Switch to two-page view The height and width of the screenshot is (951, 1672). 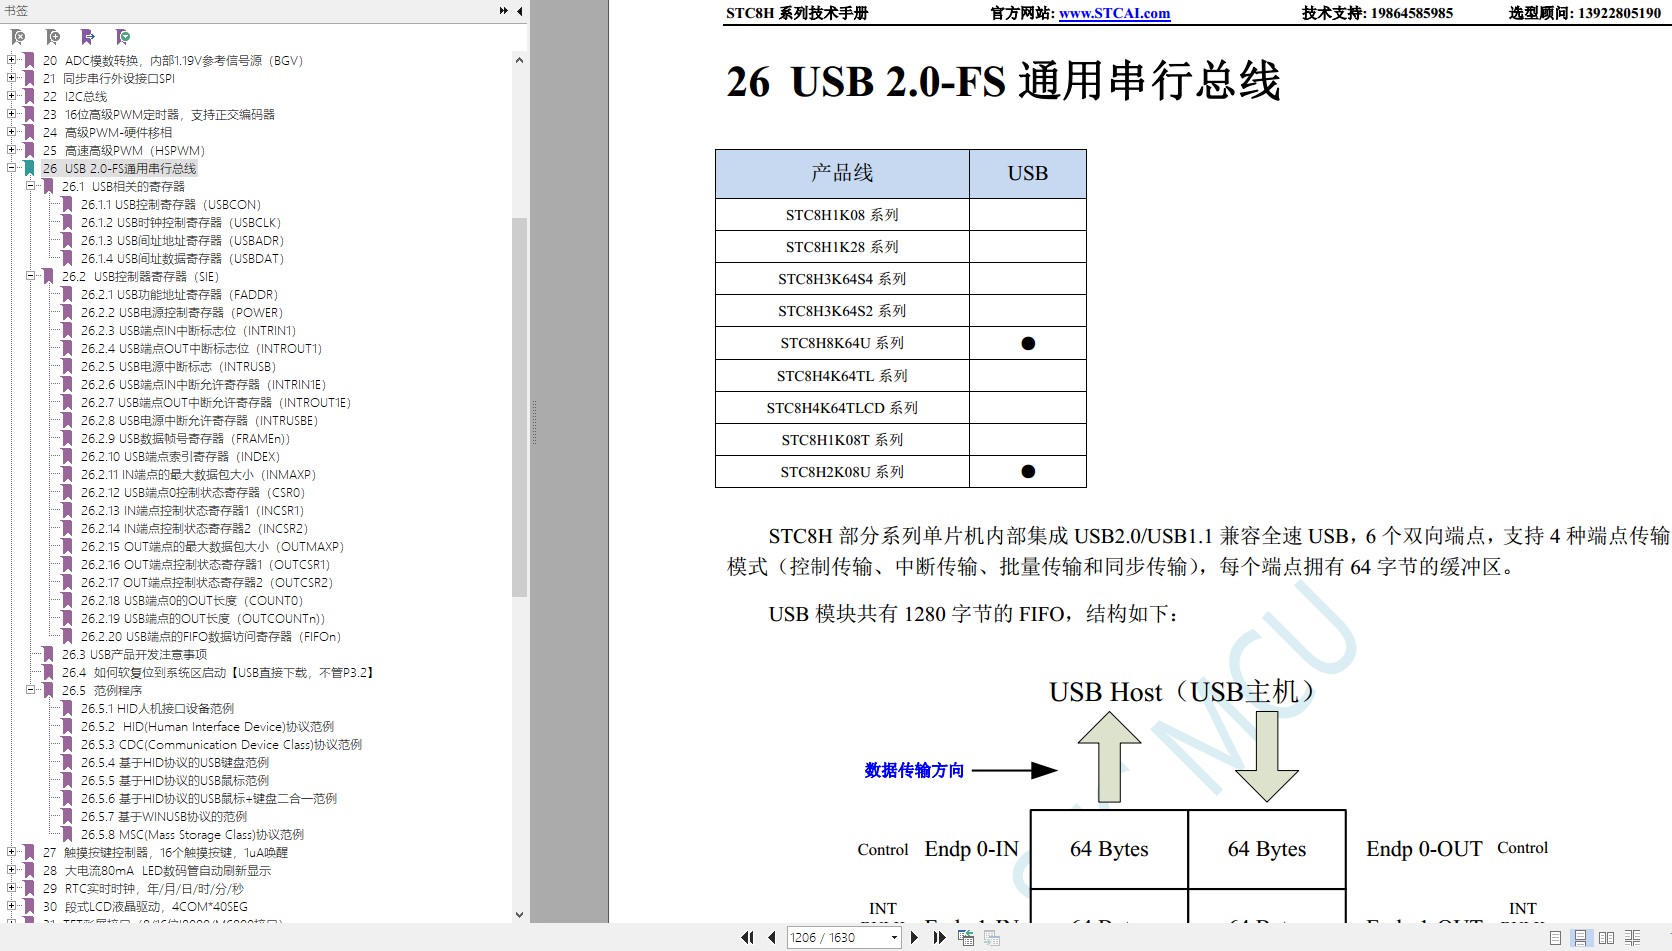1606,938
